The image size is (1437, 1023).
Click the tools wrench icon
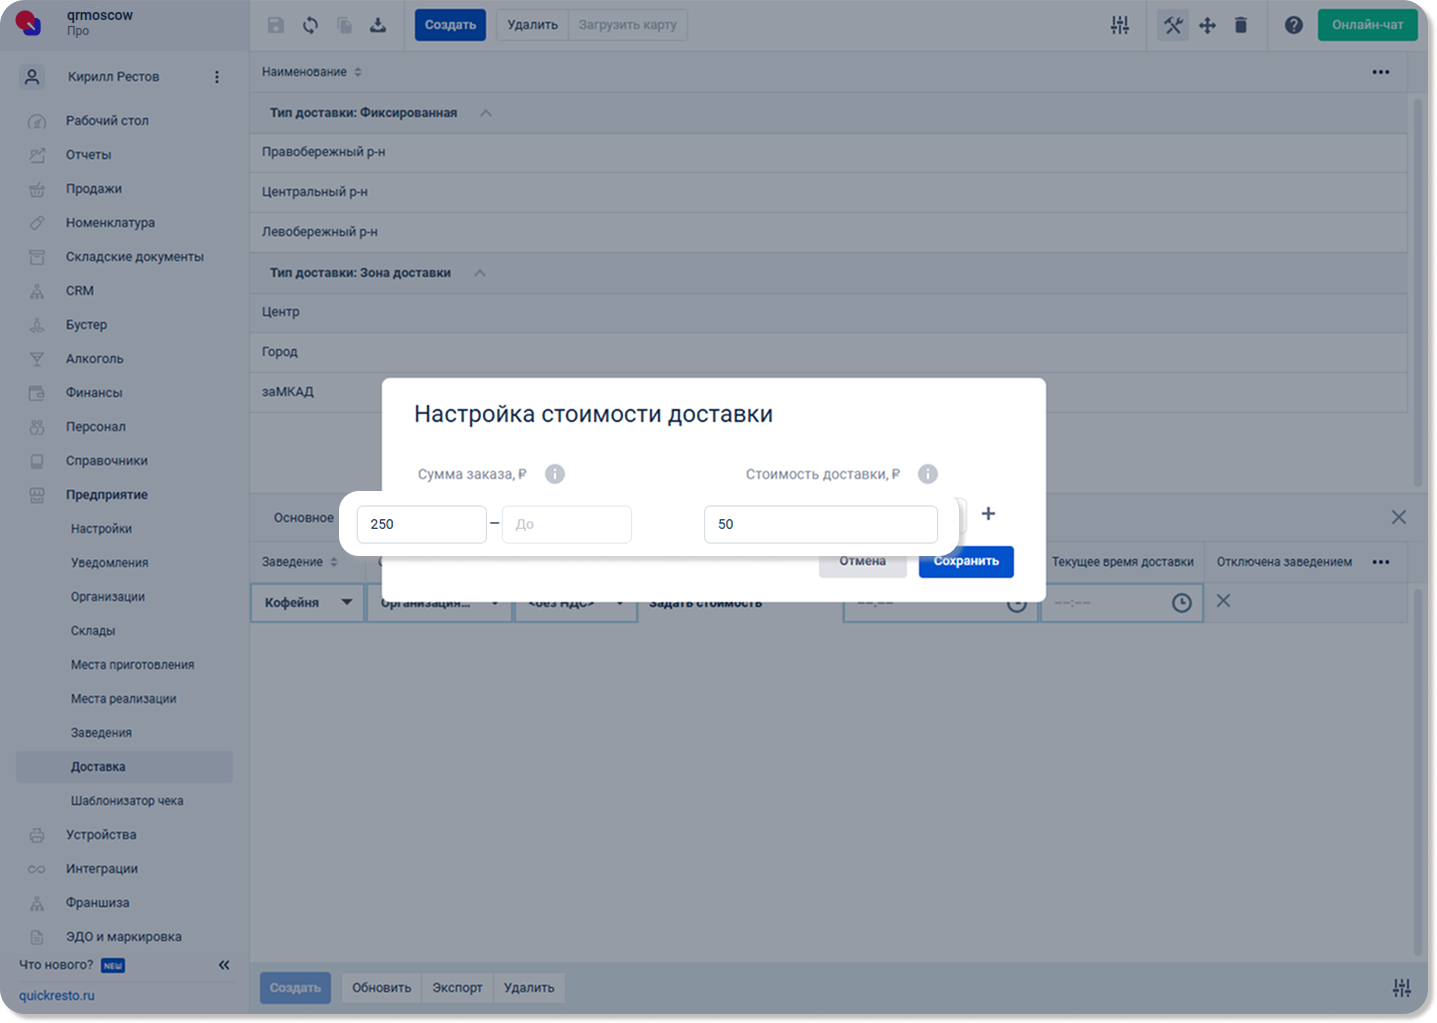(1173, 25)
